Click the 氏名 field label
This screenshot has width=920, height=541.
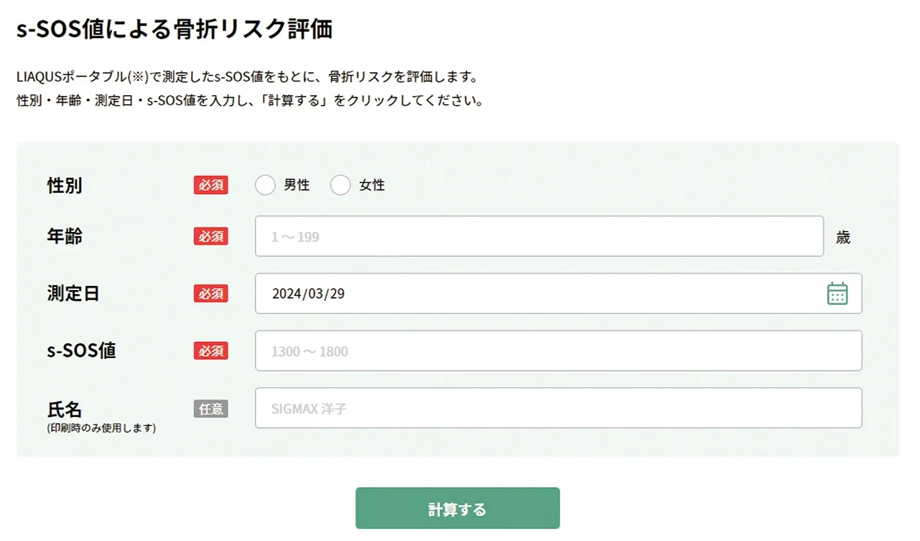click(65, 409)
